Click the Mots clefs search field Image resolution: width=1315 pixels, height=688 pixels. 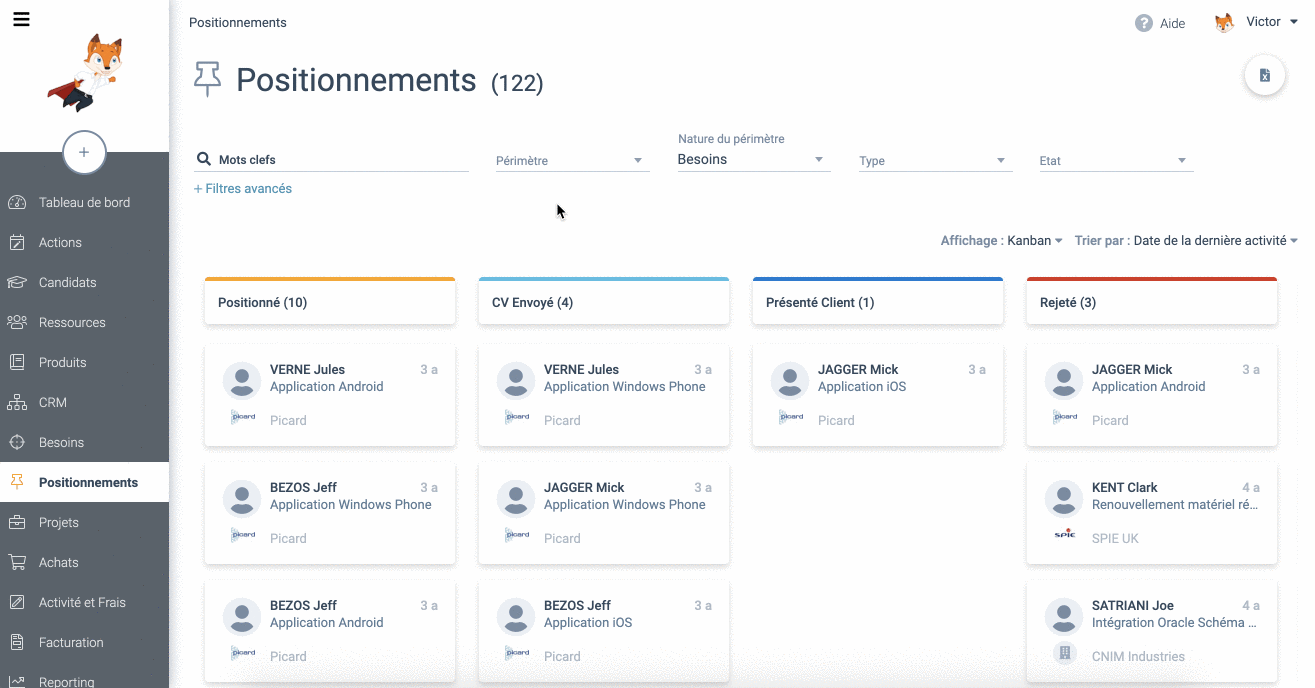point(340,159)
